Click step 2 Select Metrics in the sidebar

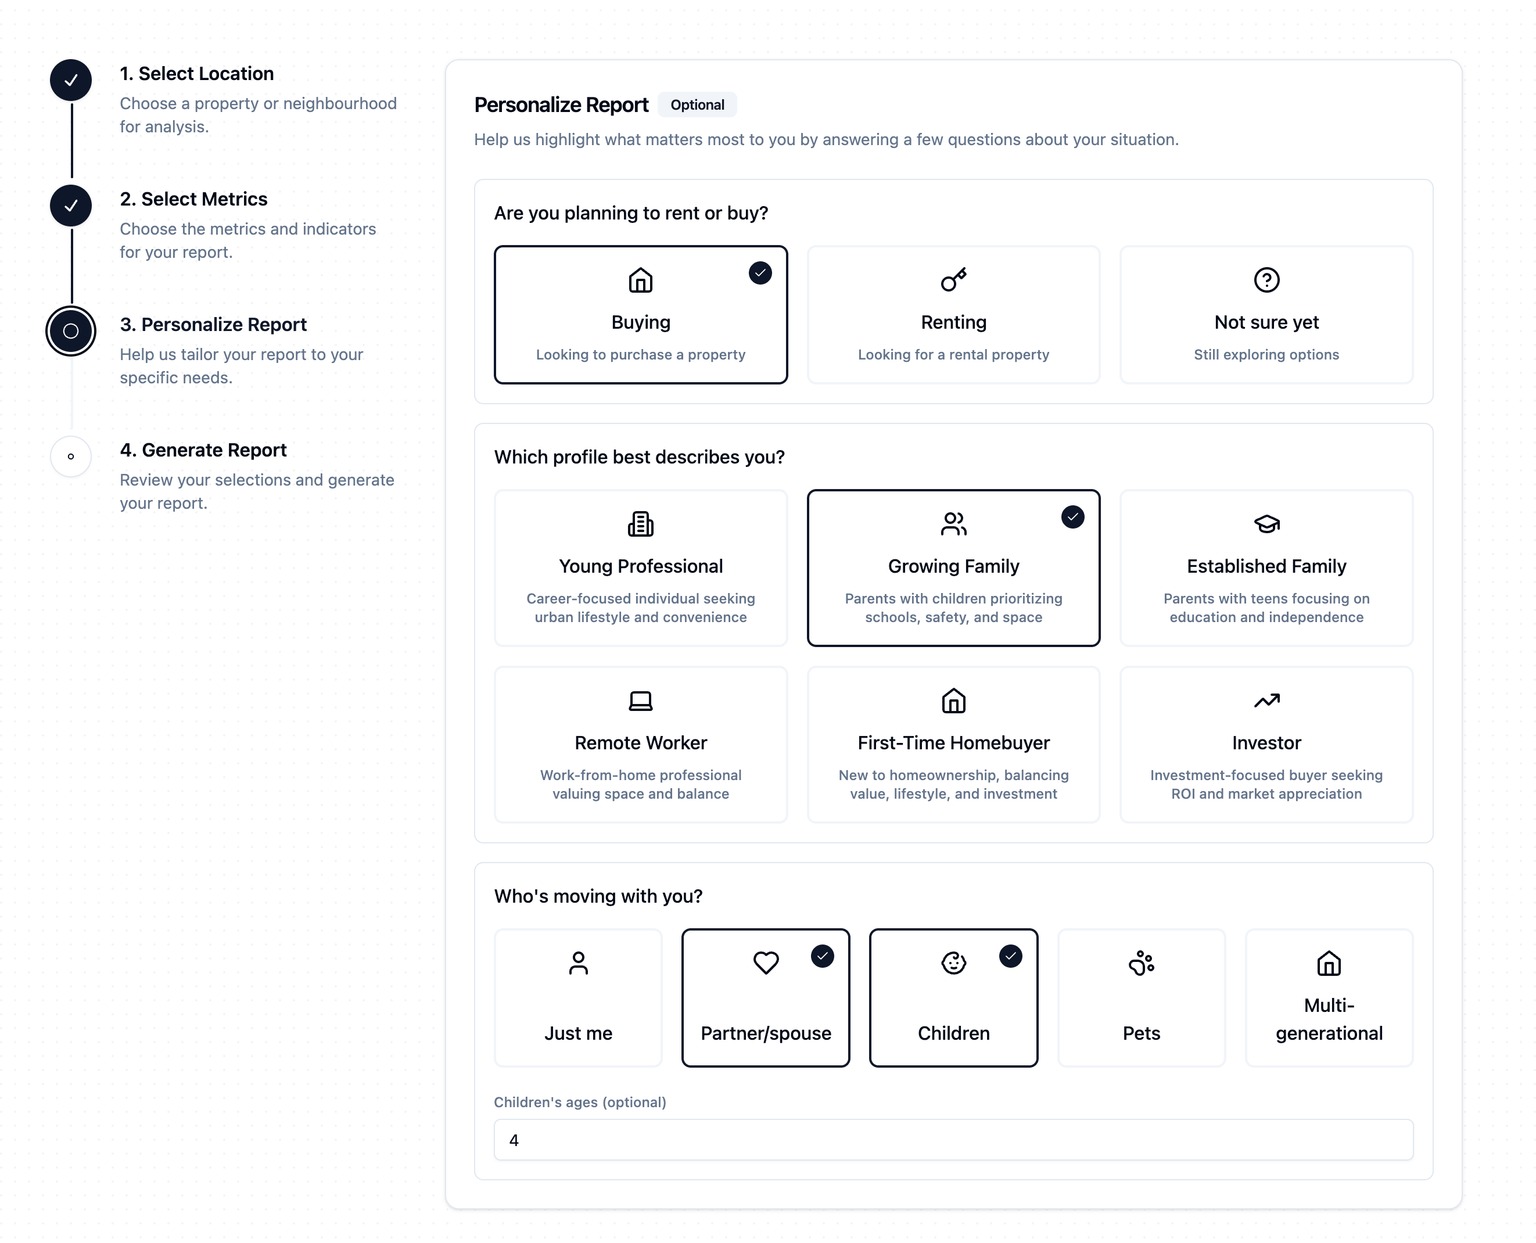pyautogui.click(x=70, y=205)
